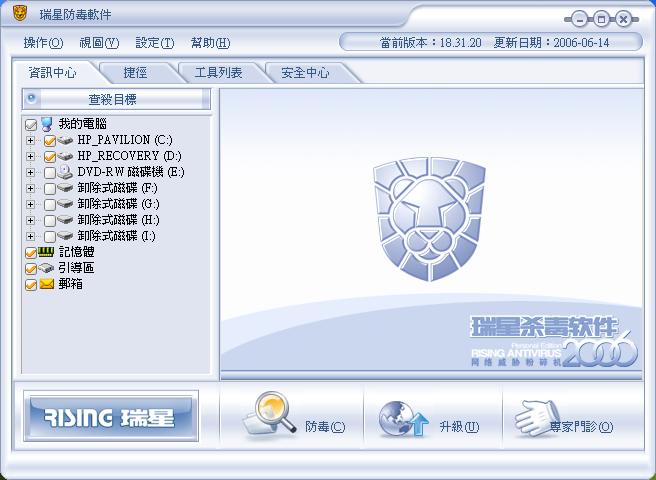Expand the HP_RECOVERY (D:) tree node

[30, 156]
